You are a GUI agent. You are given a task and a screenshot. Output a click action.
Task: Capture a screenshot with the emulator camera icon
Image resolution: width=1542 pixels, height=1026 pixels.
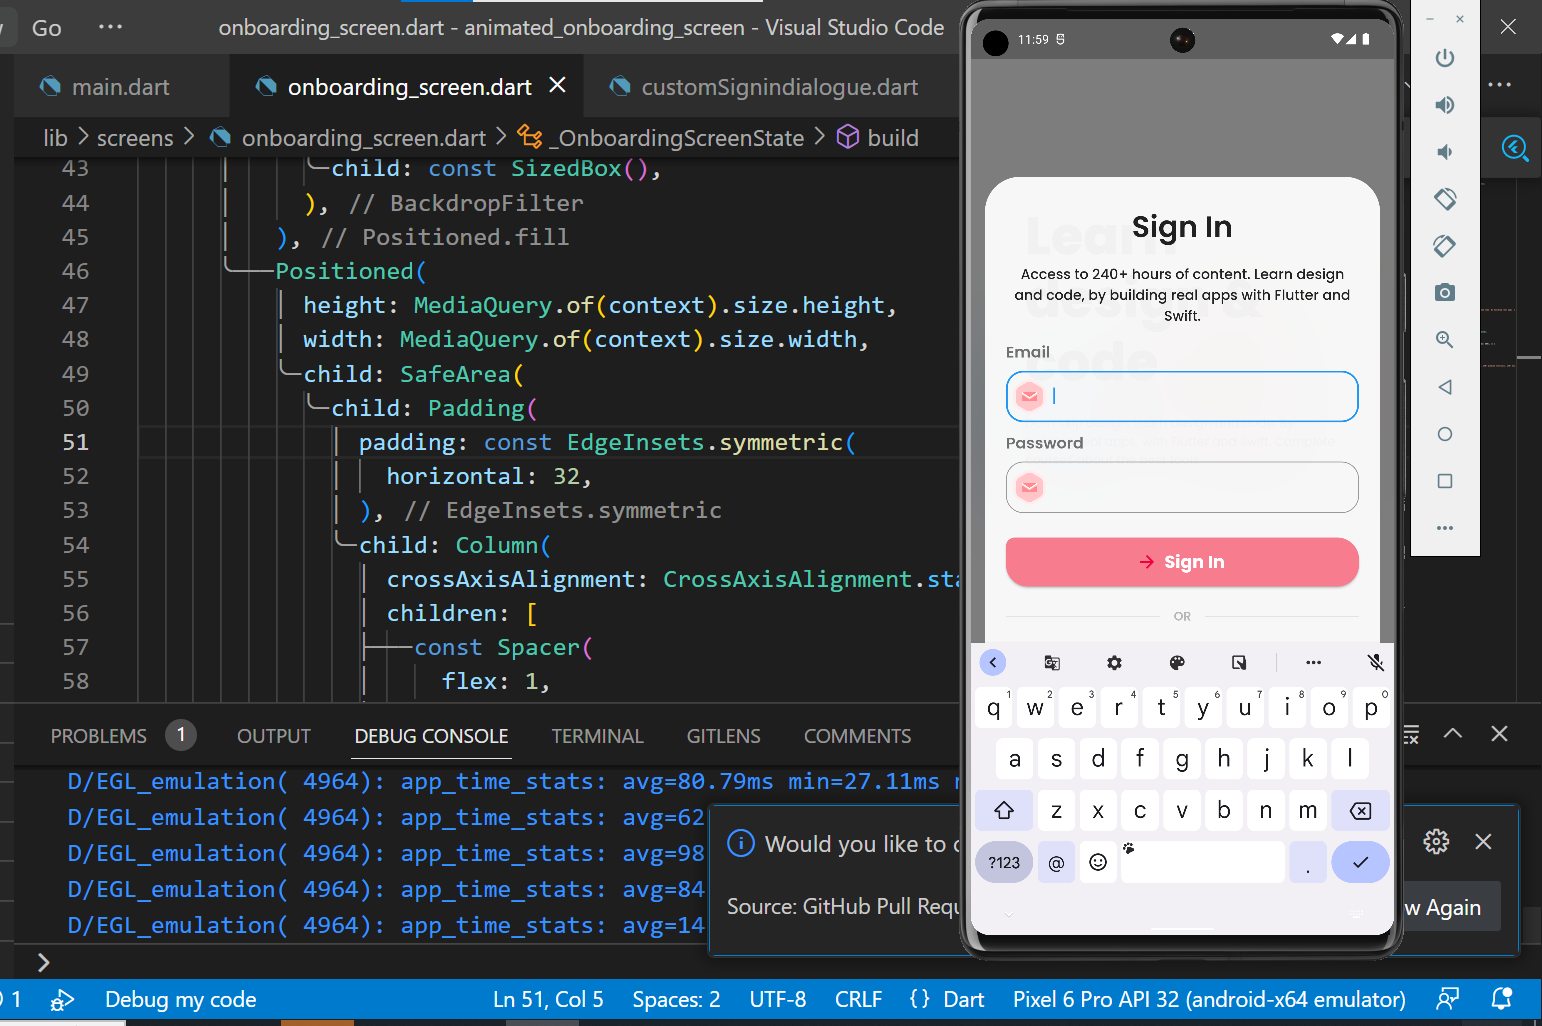pos(1444,292)
